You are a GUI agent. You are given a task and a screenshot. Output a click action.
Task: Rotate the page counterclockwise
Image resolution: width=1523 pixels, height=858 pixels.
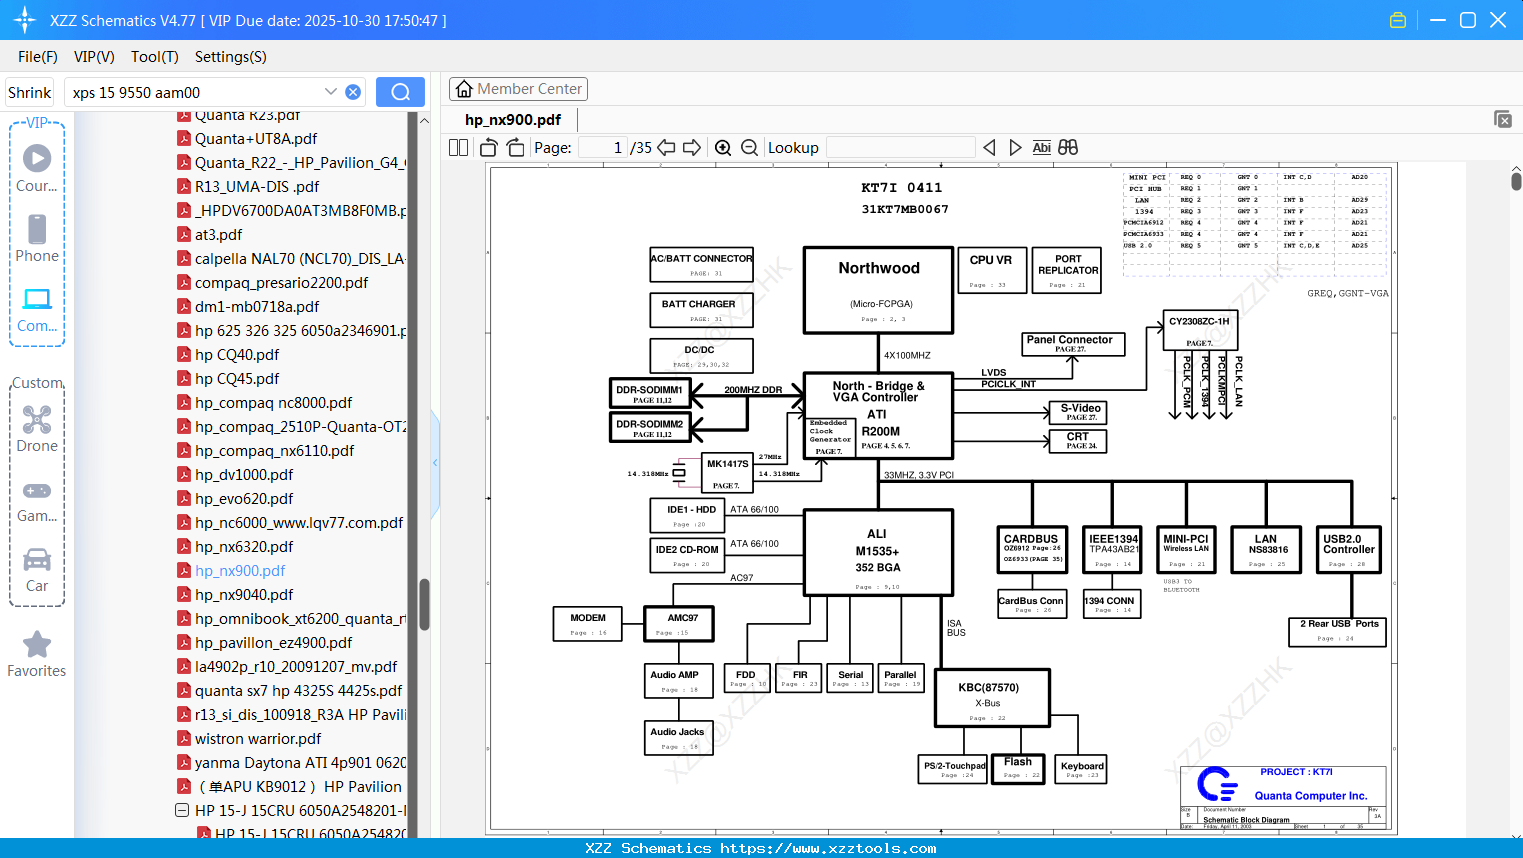coord(489,147)
